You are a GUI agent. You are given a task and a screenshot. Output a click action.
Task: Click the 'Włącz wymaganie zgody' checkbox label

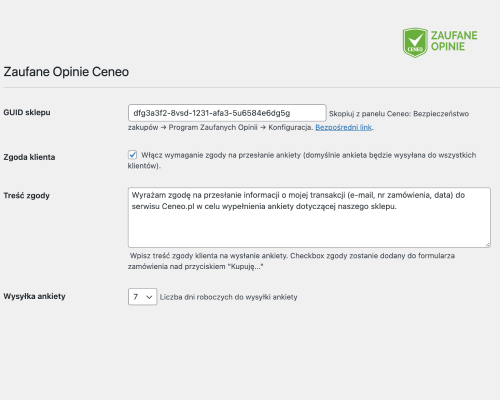[302, 160]
